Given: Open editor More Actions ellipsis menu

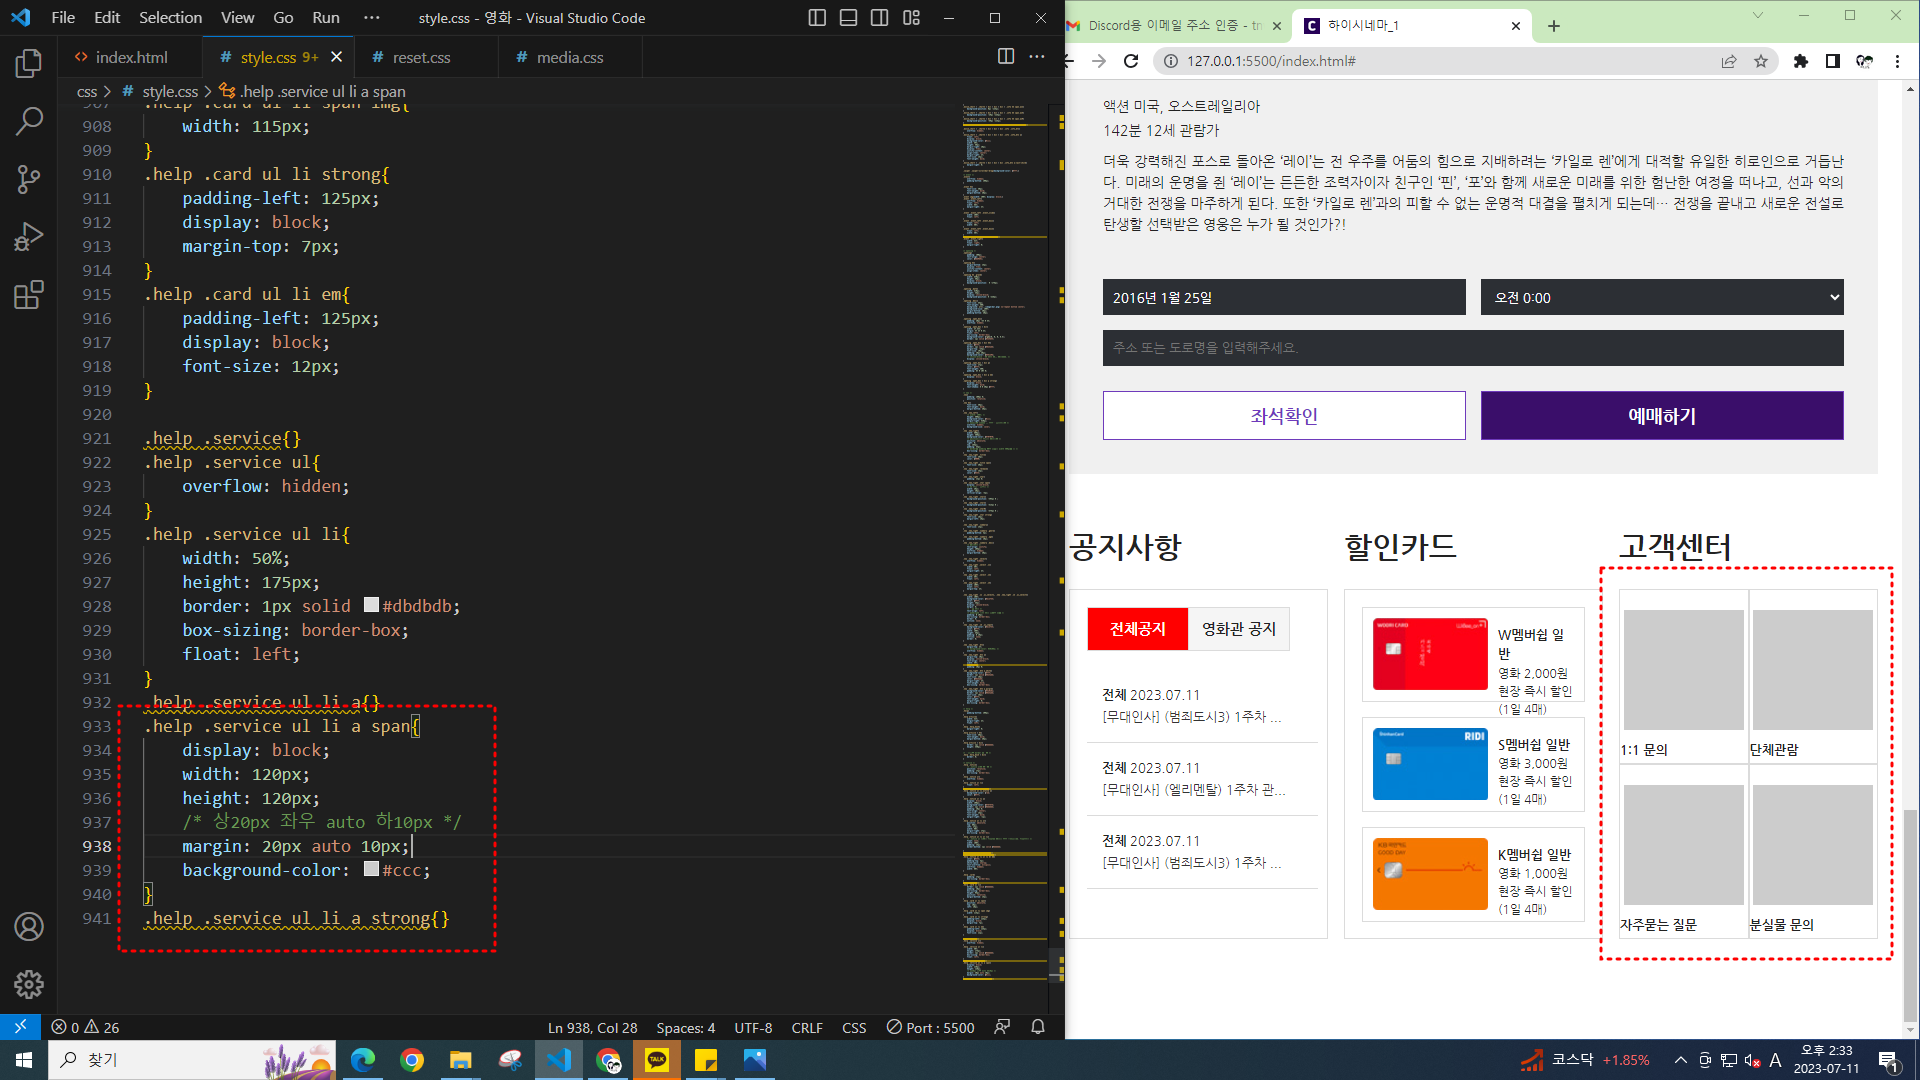Looking at the screenshot, I should click(x=1037, y=57).
